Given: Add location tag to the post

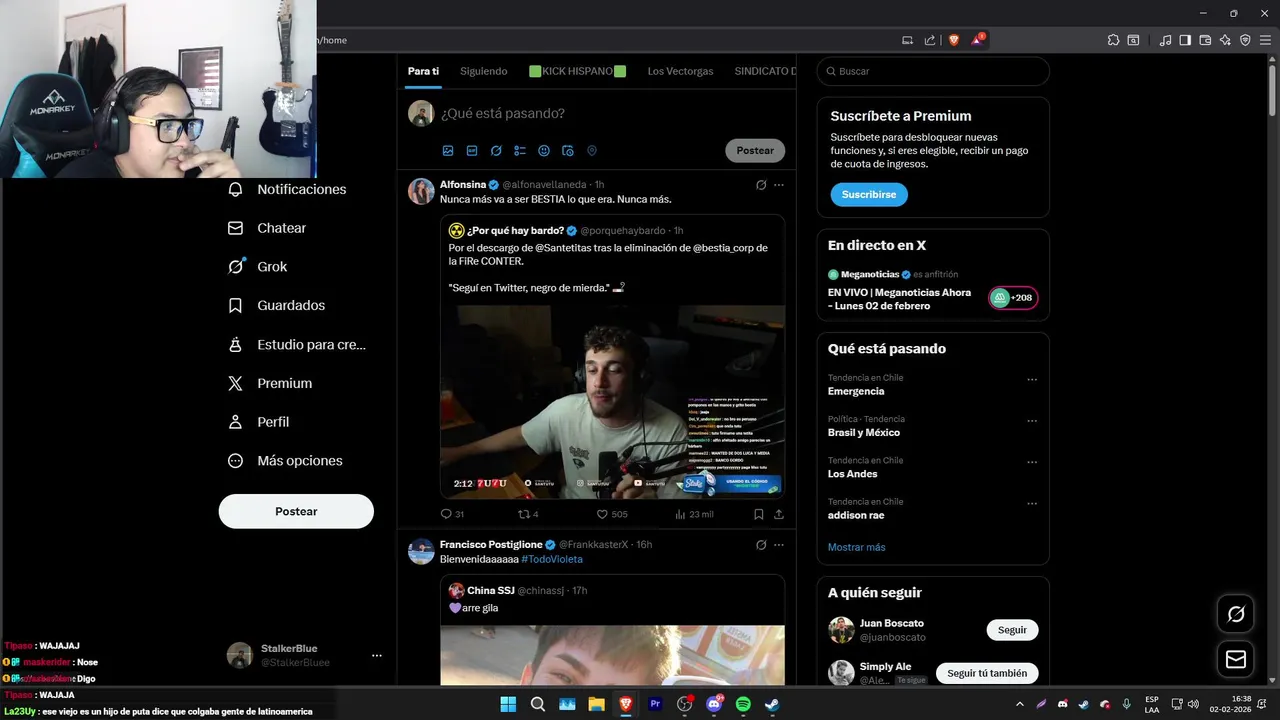Looking at the screenshot, I should pos(592,151).
